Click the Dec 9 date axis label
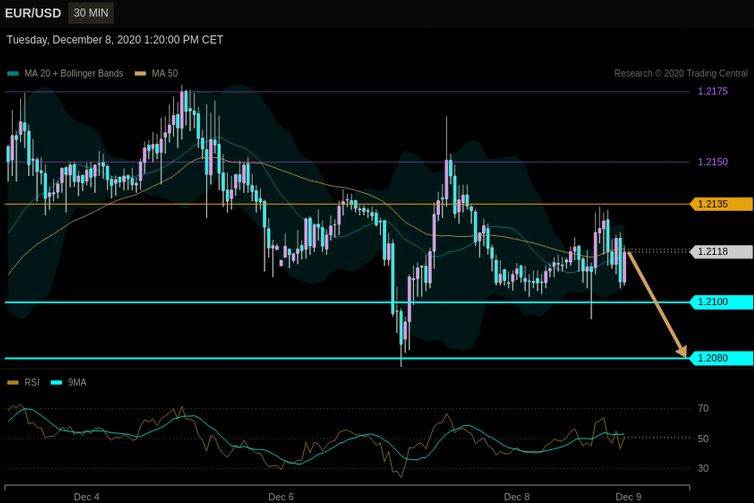 click(628, 496)
